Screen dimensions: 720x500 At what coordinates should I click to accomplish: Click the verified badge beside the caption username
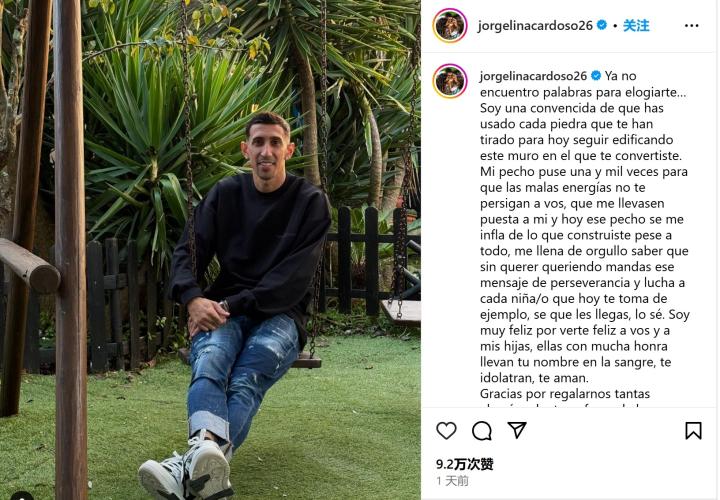coord(596,75)
